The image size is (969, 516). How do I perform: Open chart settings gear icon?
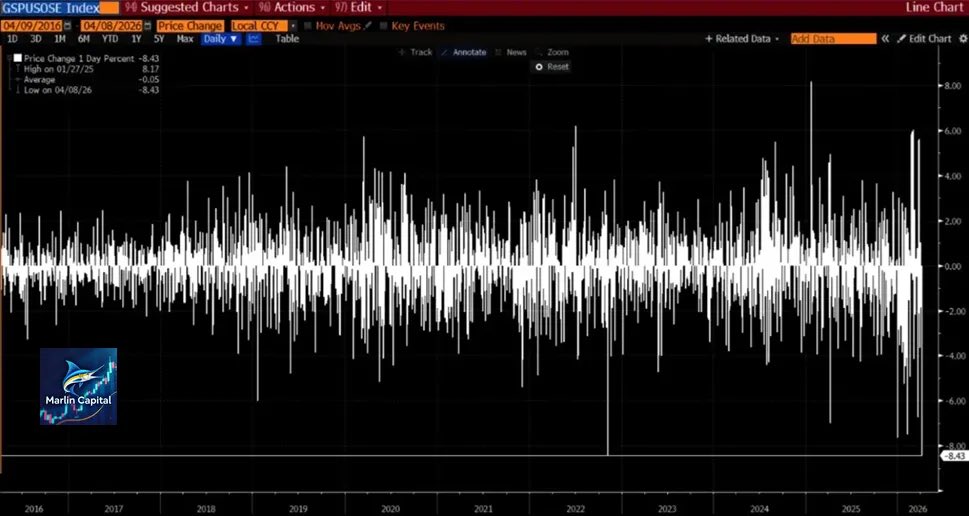pos(960,39)
